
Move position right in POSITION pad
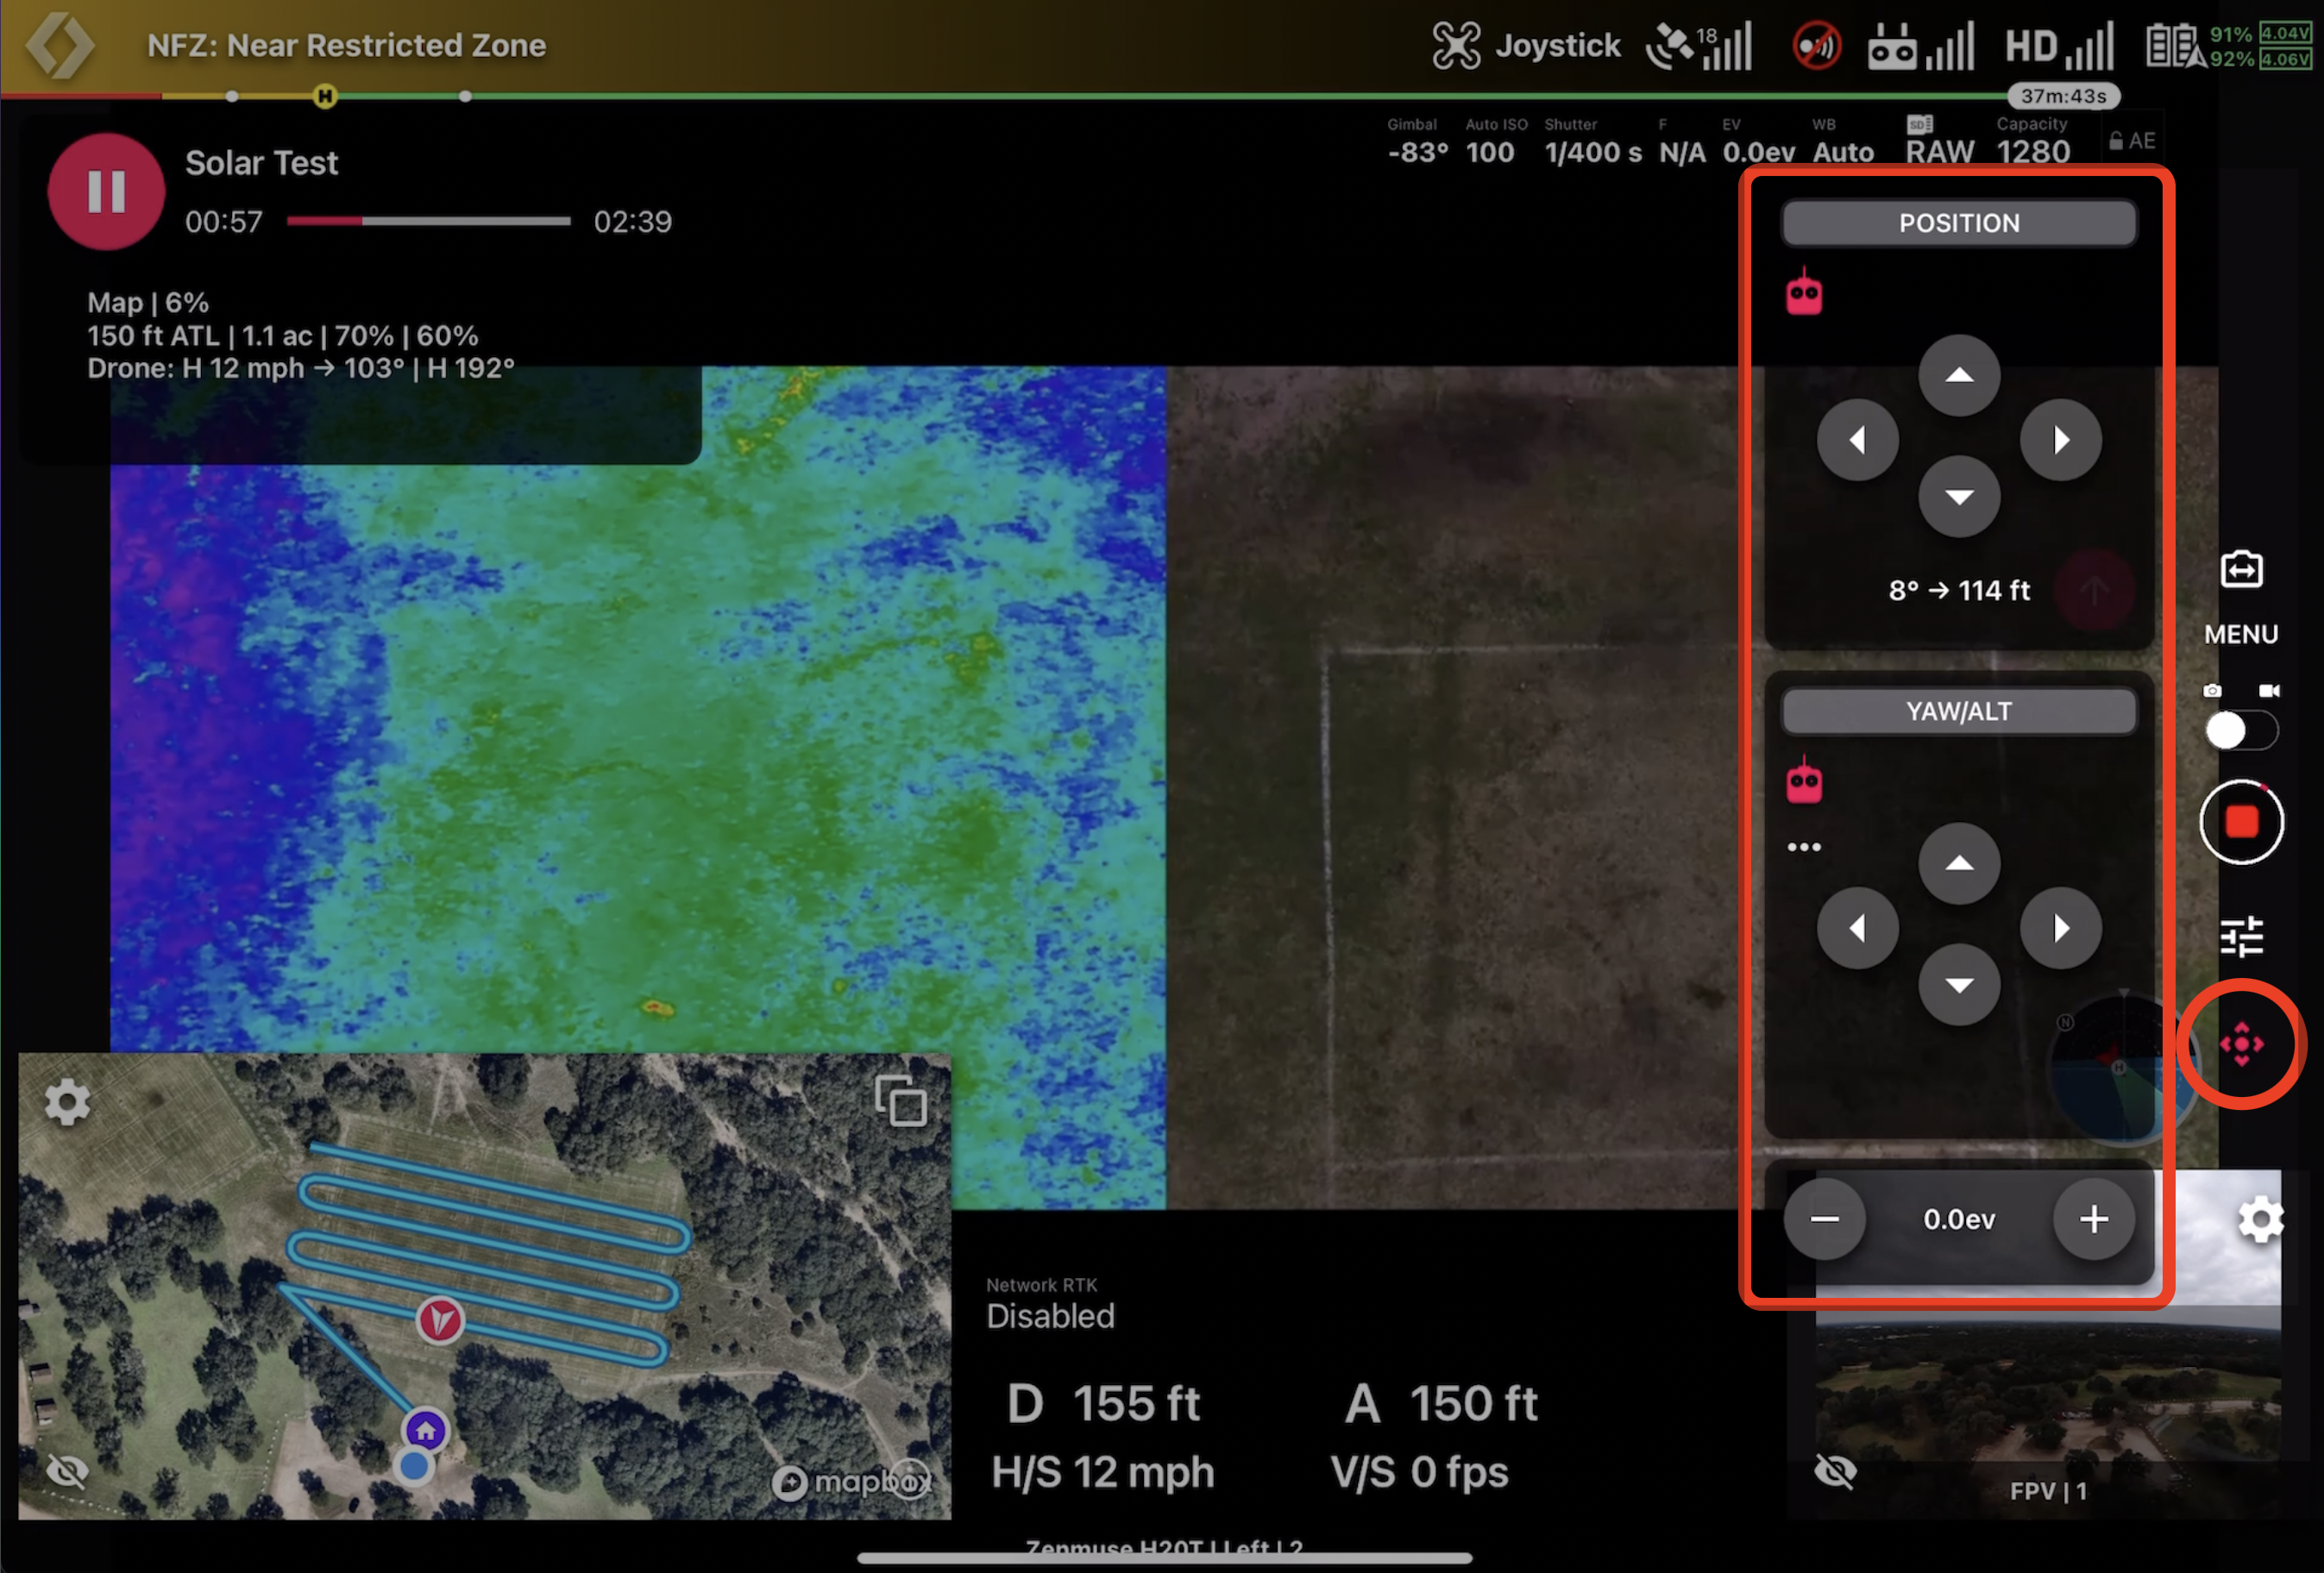pyautogui.click(x=2060, y=440)
